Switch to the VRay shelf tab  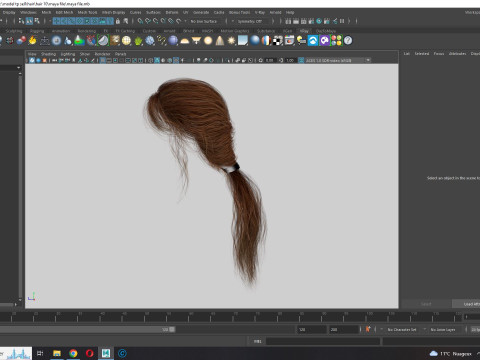[x=304, y=31]
